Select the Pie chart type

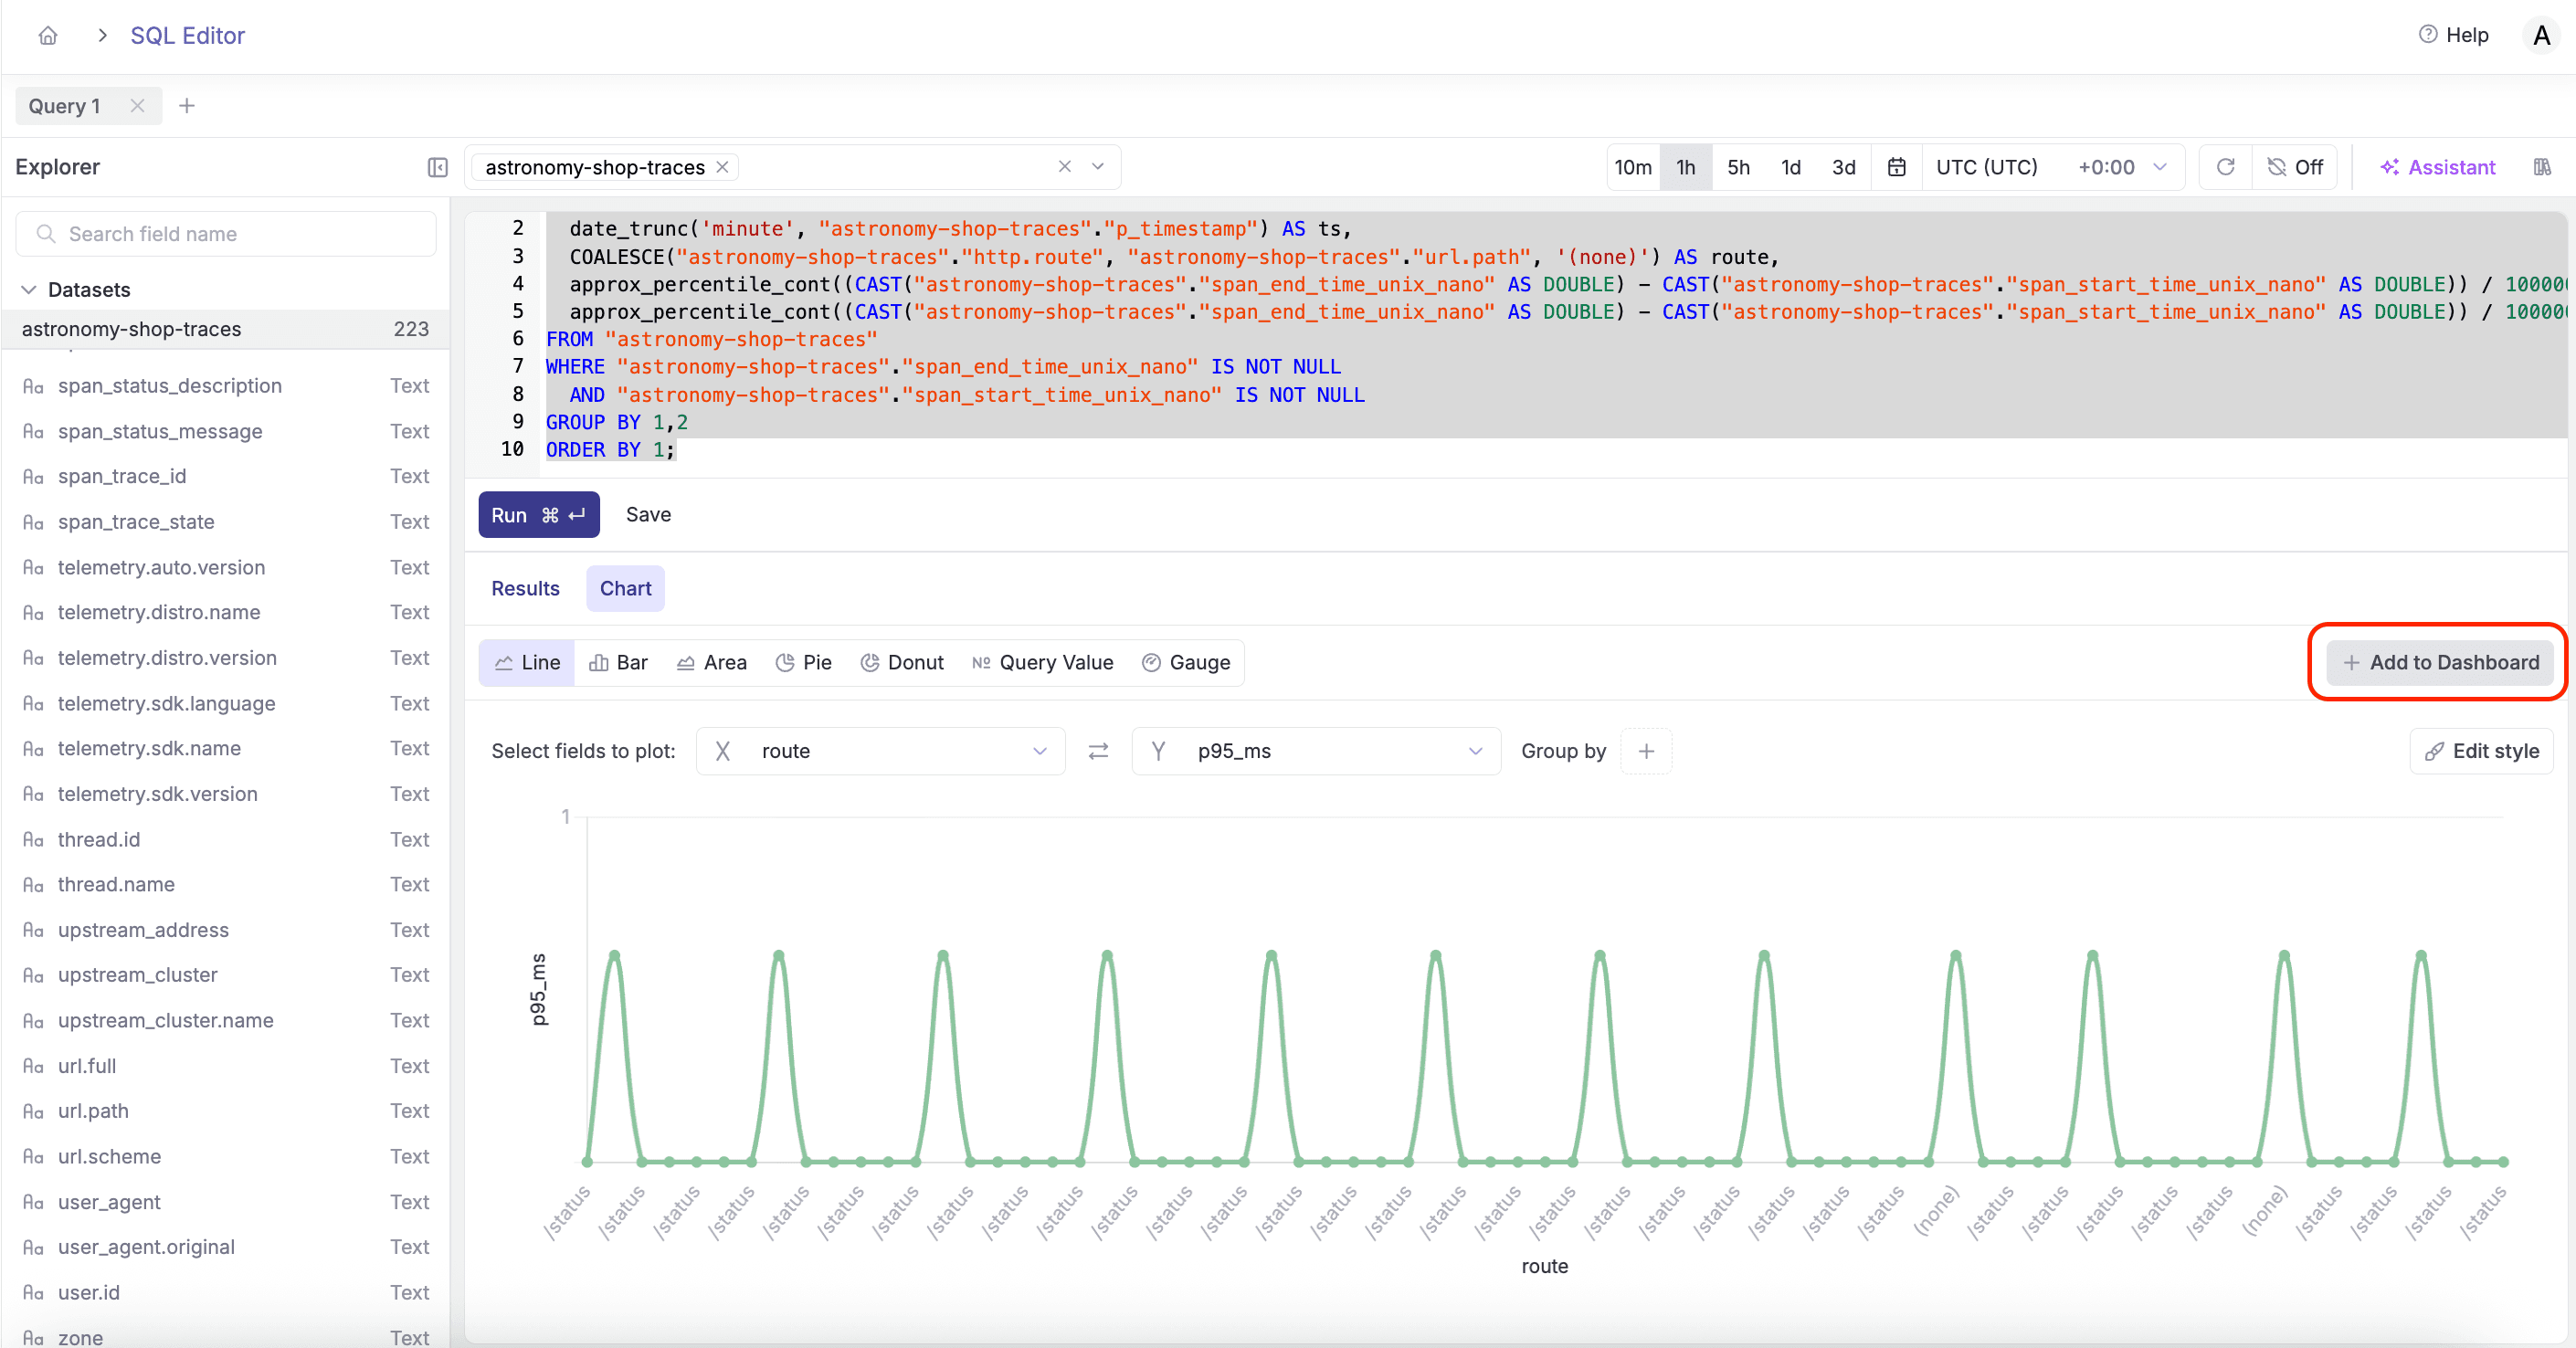pyautogui.click(x=803, y=663)
